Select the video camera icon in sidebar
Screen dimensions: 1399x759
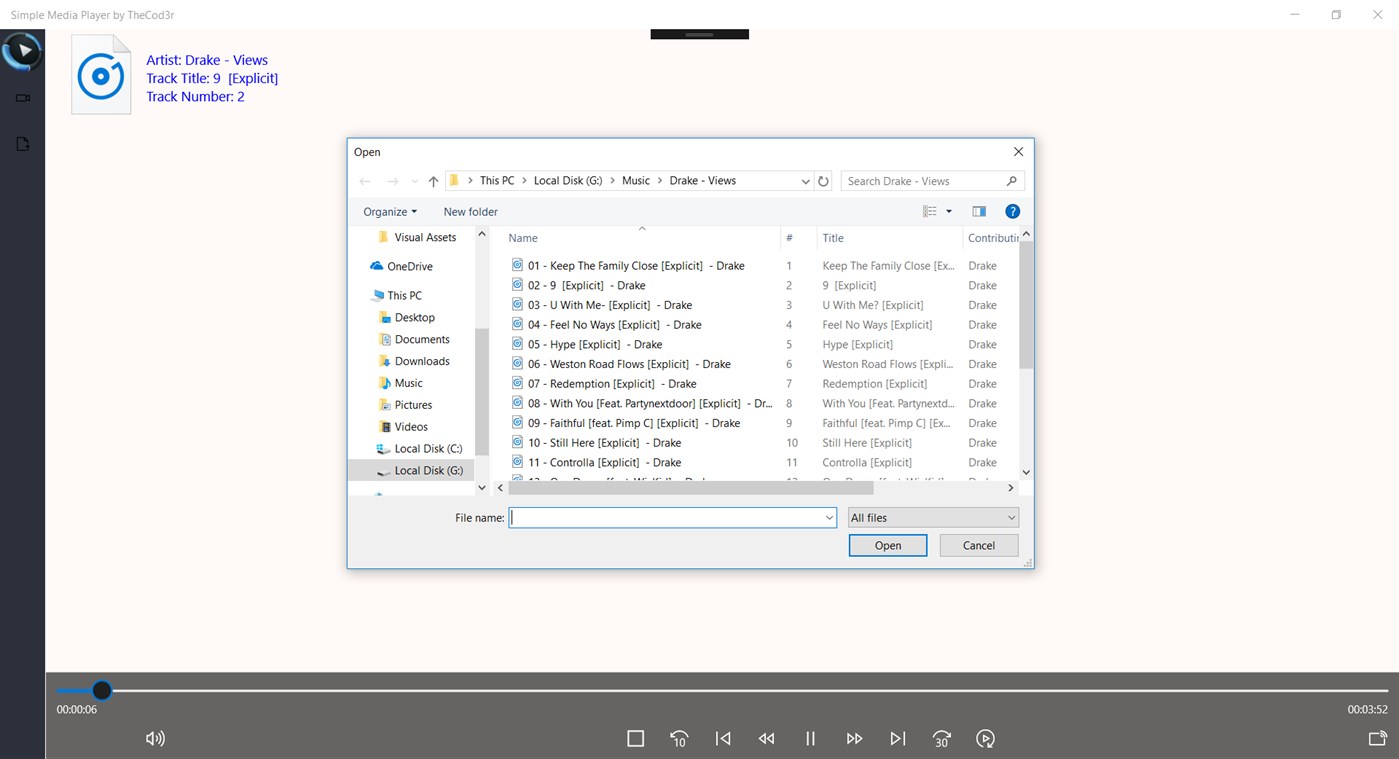[22, 97]
